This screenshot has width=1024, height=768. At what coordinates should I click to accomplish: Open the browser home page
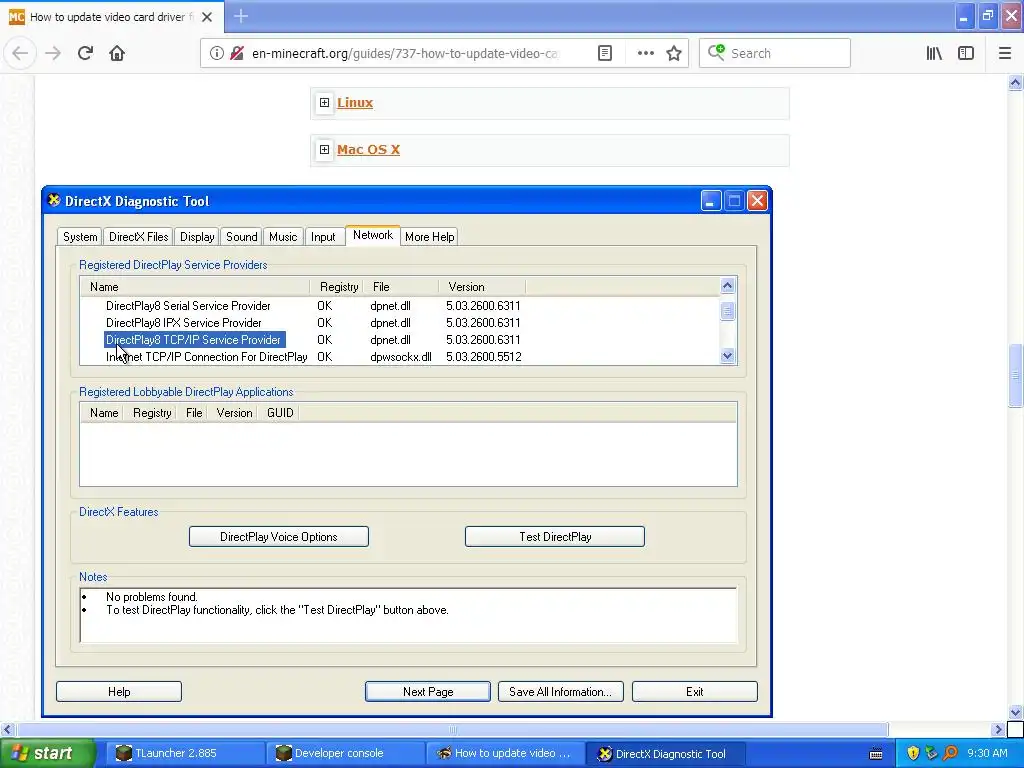click(117, 53)
